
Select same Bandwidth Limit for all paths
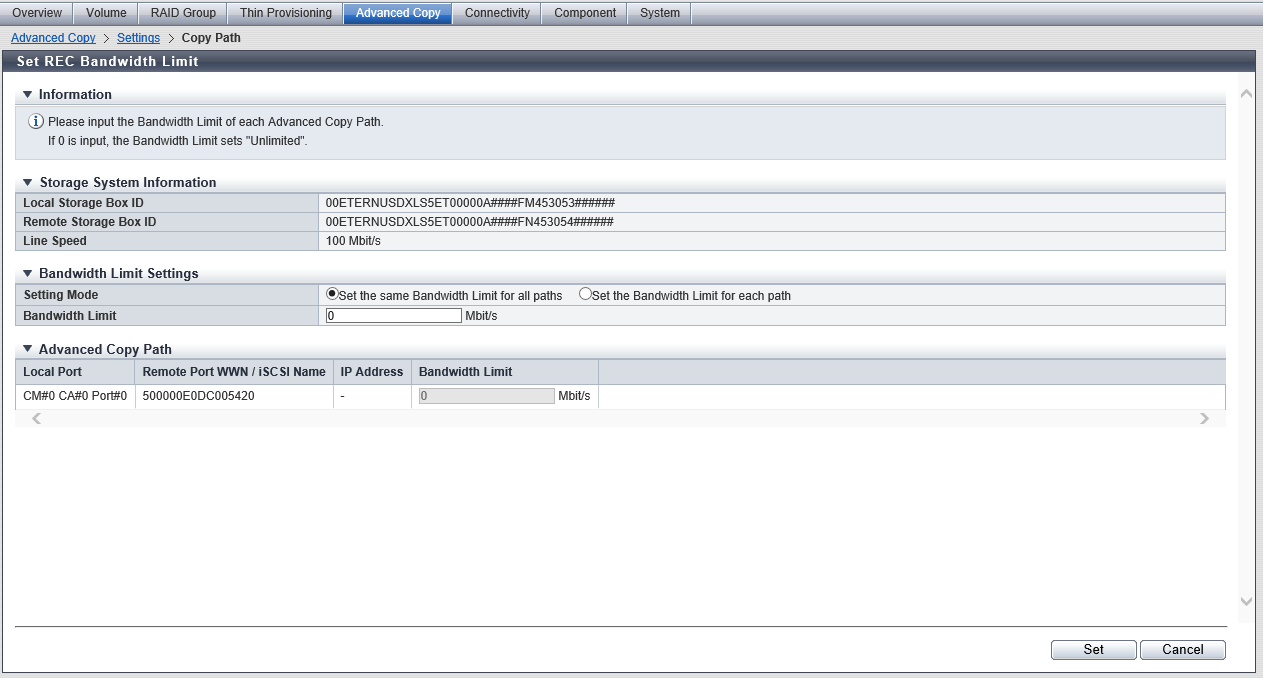tap(333, 294)
